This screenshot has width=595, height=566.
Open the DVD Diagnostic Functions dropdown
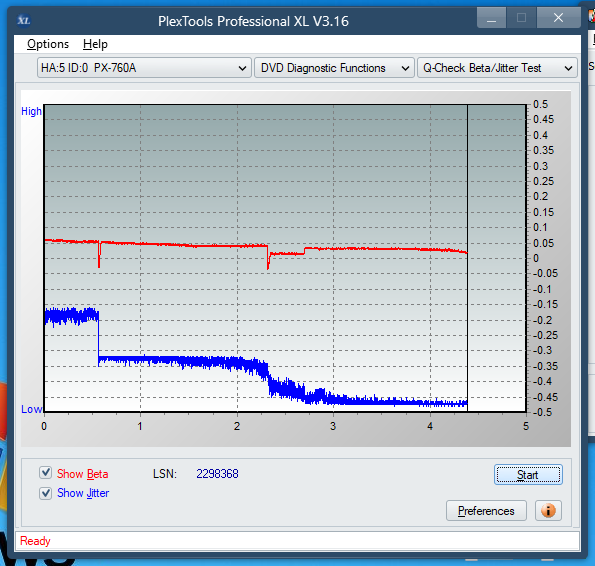point(334,68)
